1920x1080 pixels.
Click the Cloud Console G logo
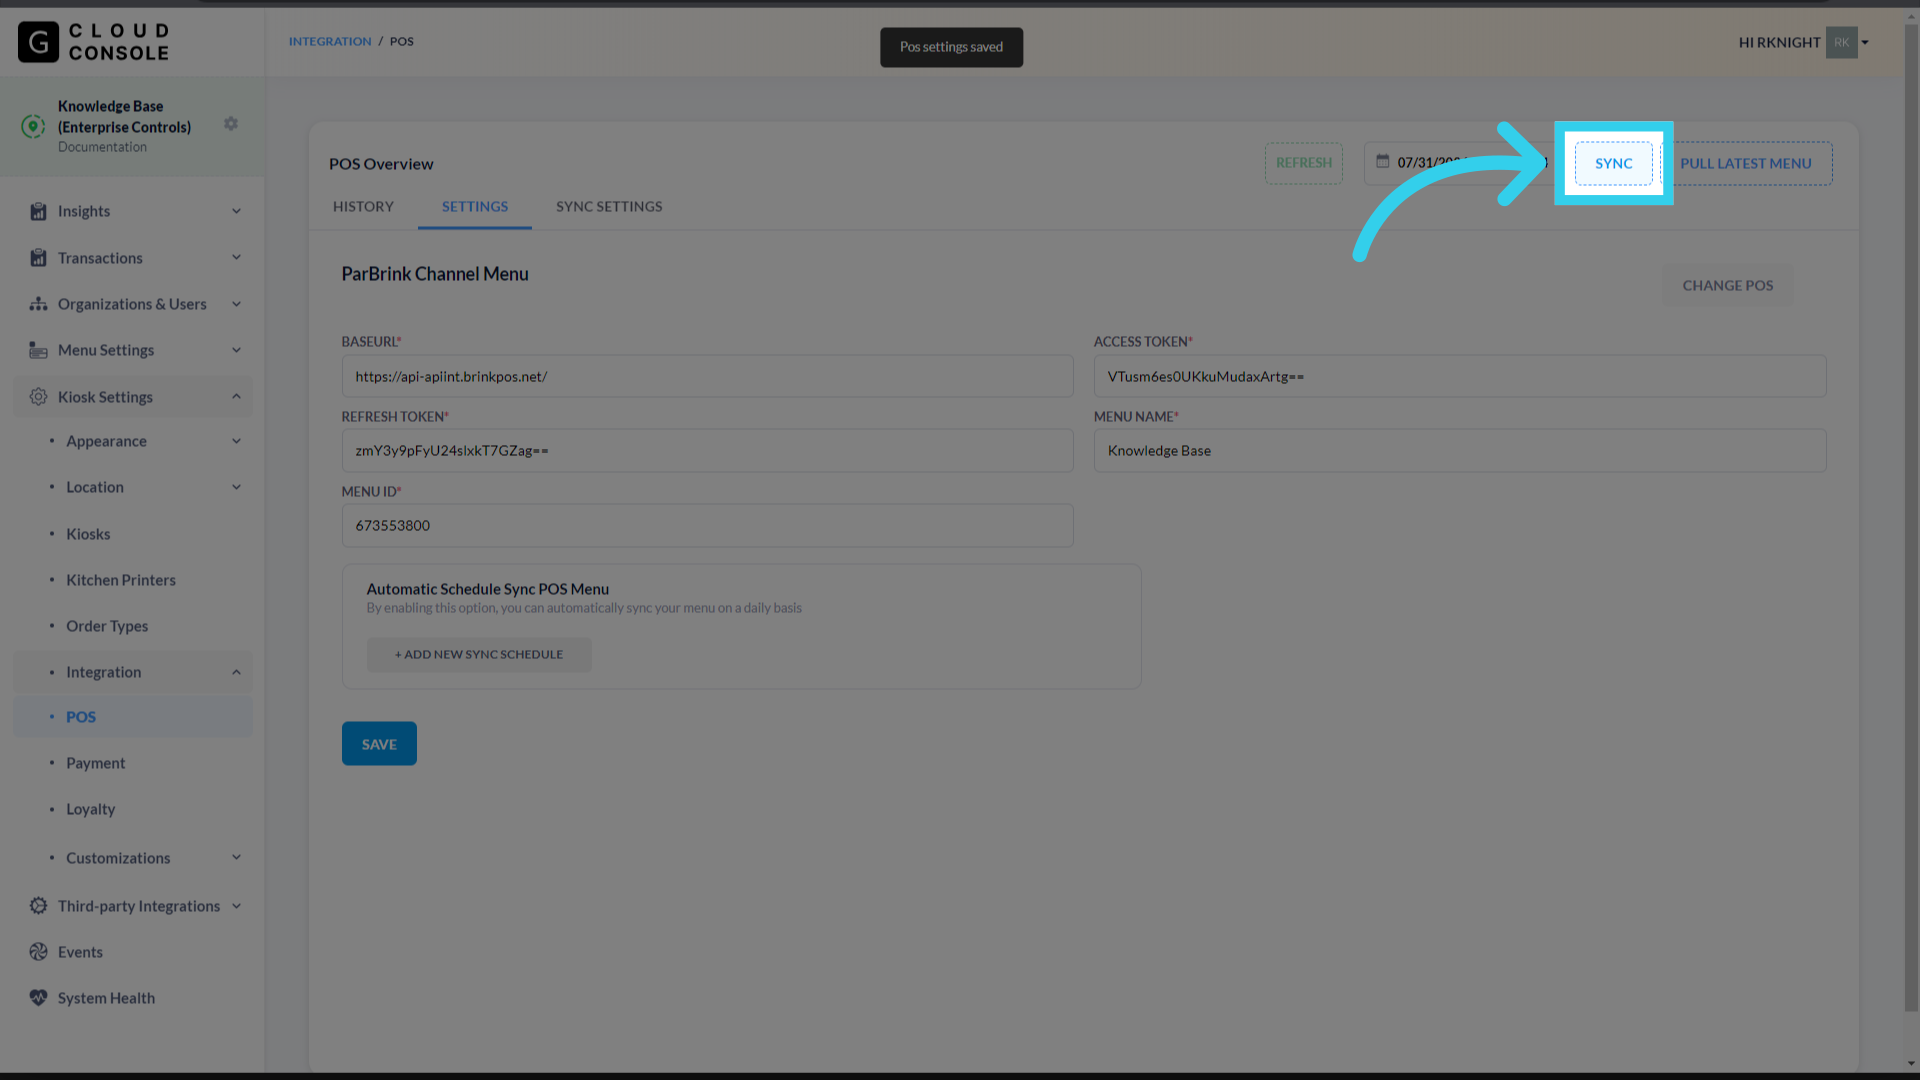coord(38,42)
